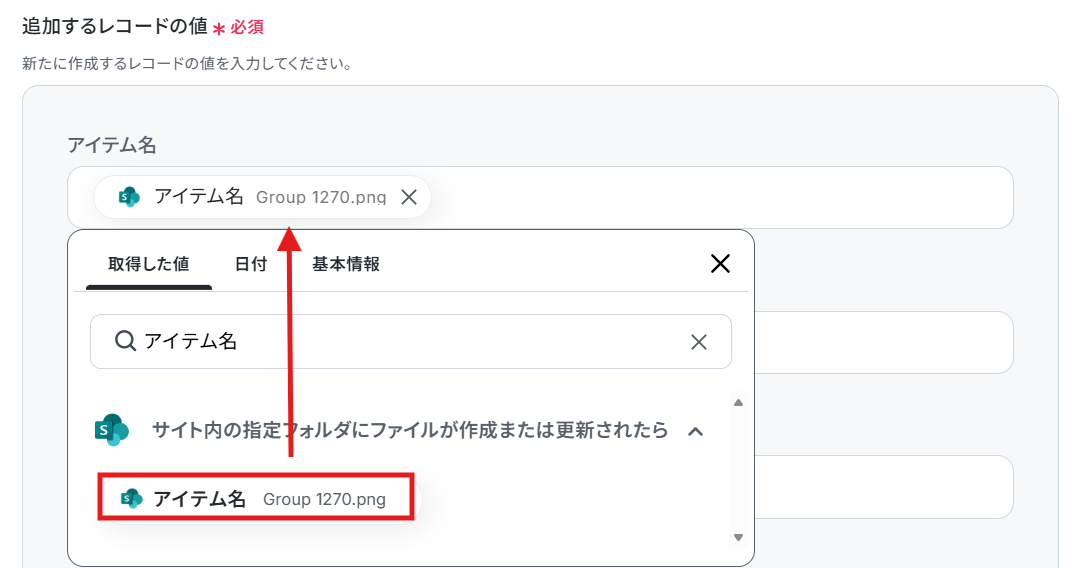Click empty area of アイテム名 value field
Screen dimensions: 1070x568
tap(720, 197)
